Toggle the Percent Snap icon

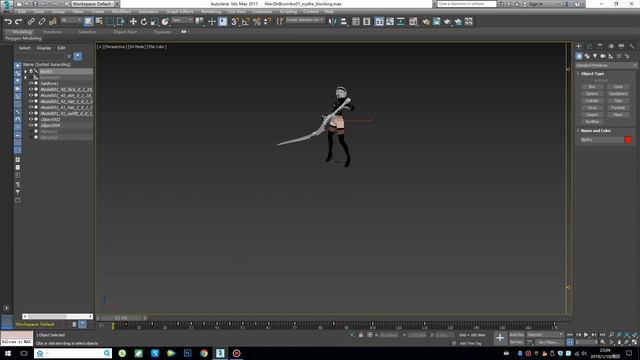pyautogui.click(x=256, y=22)
